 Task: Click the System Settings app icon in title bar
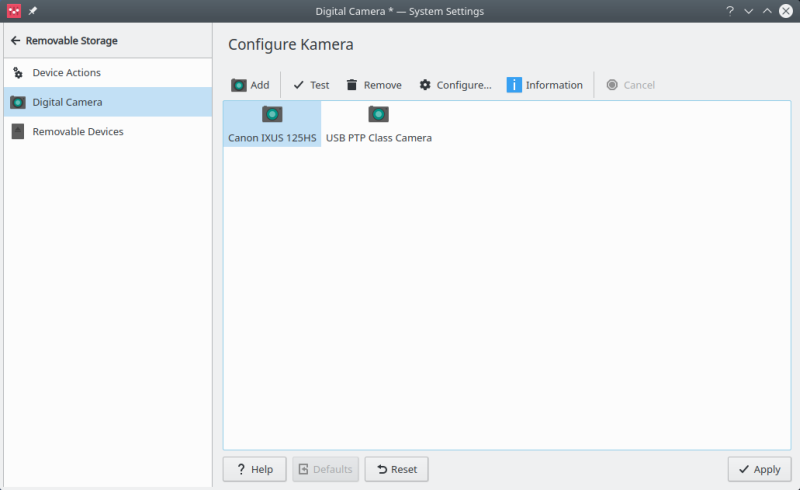(x=14, y=11)
